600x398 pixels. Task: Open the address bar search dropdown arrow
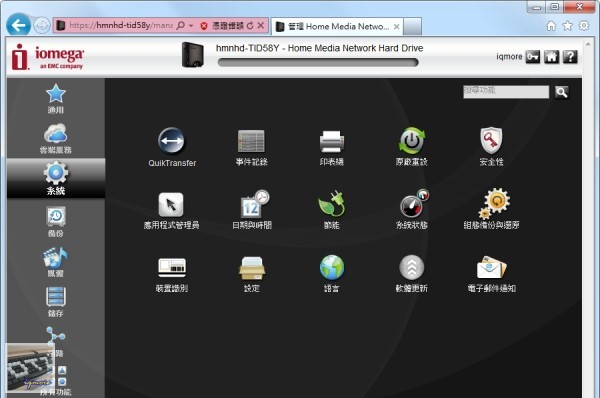click(191, 26)
